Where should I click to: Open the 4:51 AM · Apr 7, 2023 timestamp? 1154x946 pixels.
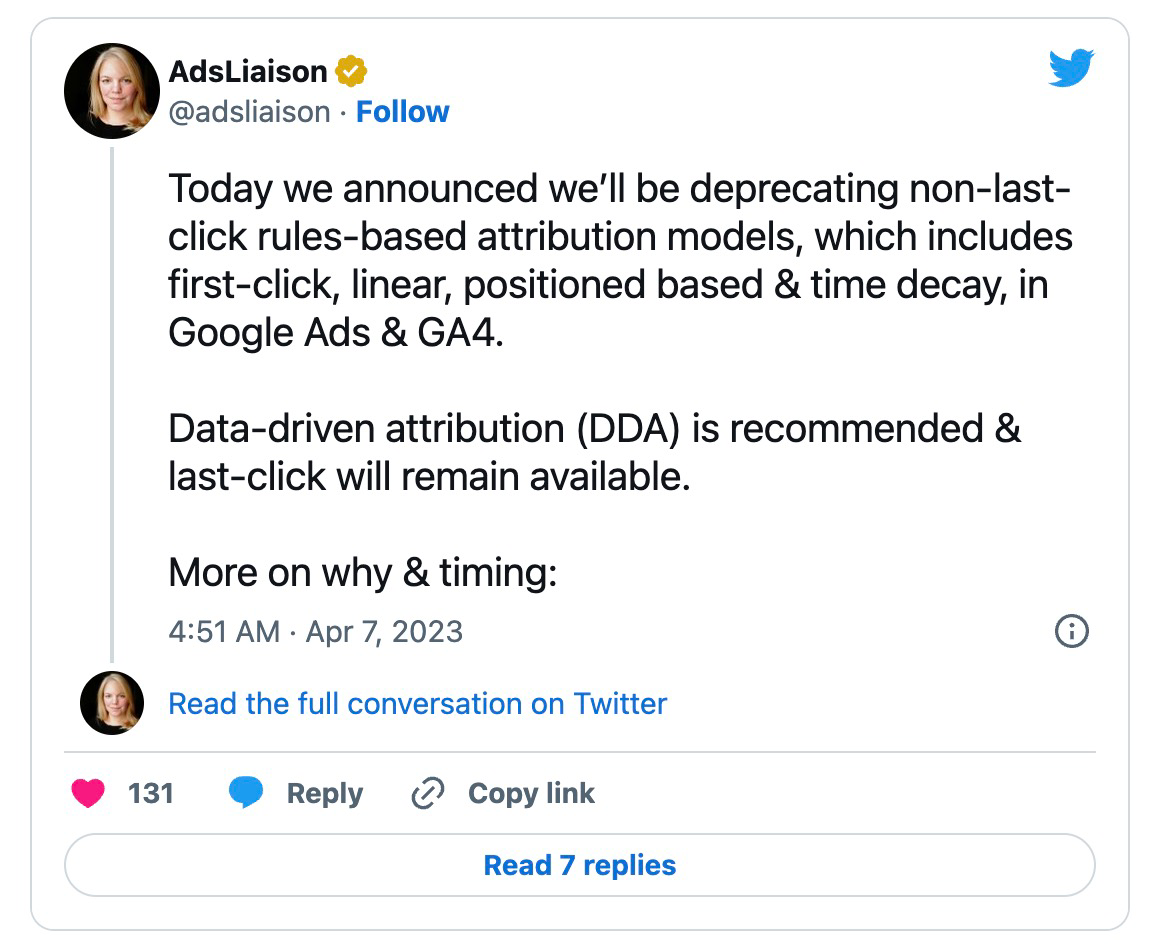[315, 632]
